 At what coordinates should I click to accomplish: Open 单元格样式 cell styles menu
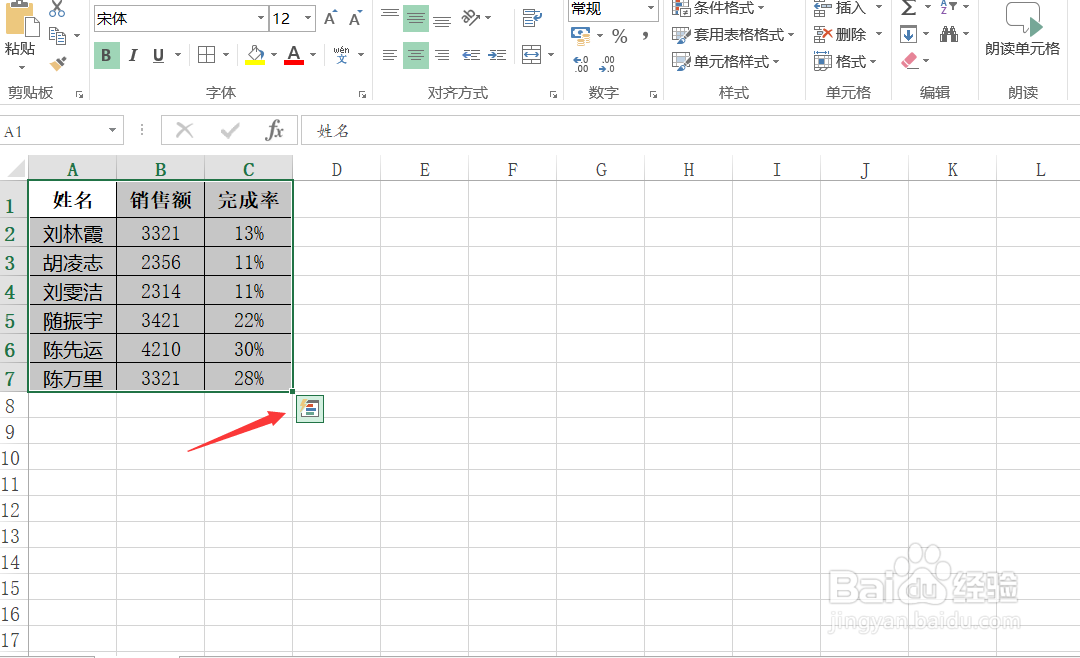725,62
